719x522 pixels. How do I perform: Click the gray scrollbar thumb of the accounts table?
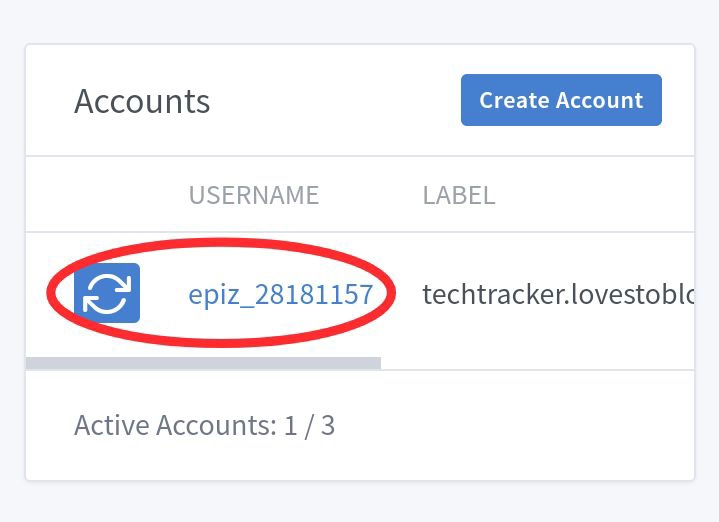pos(203,363)
